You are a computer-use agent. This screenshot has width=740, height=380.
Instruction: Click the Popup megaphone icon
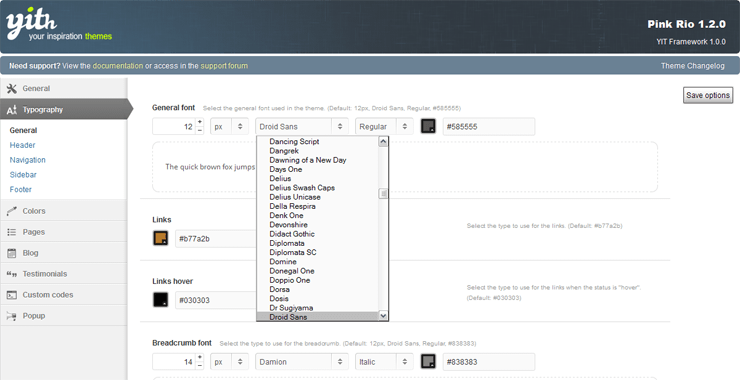(x=12, y=316)
